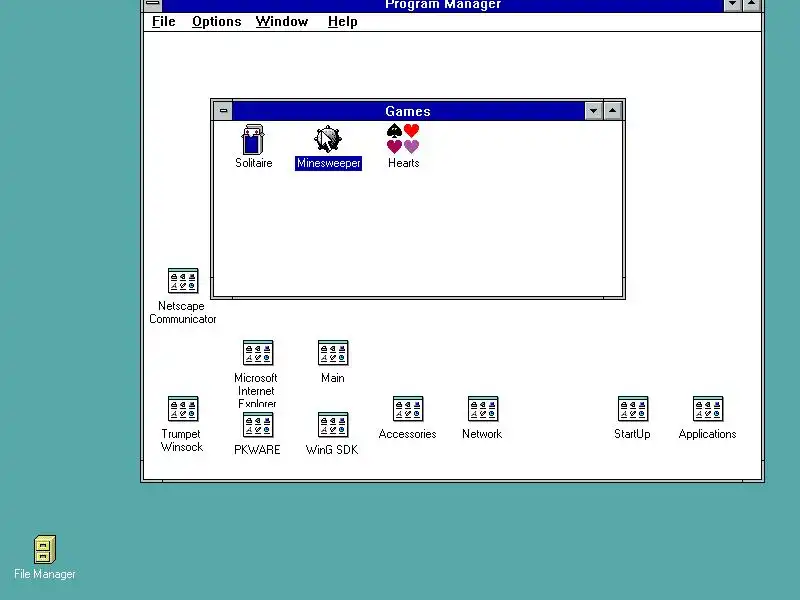Screen dimensions: 800x600
Task: Select the Netscape Communicator group icon
Action: pyautogui.click(x=183, y=281)
